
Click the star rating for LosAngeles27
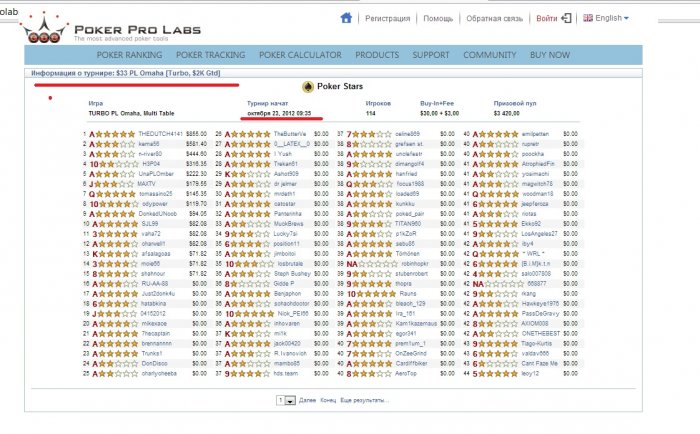point(499,234)
